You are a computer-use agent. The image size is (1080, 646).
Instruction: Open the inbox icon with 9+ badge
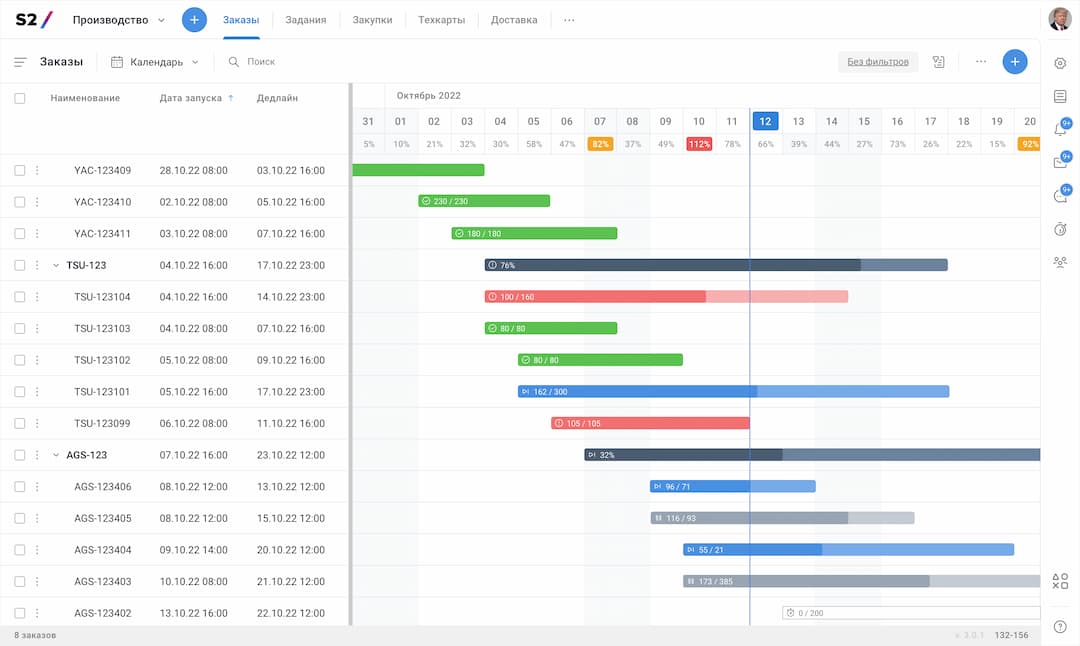(x=1060, y=162)
